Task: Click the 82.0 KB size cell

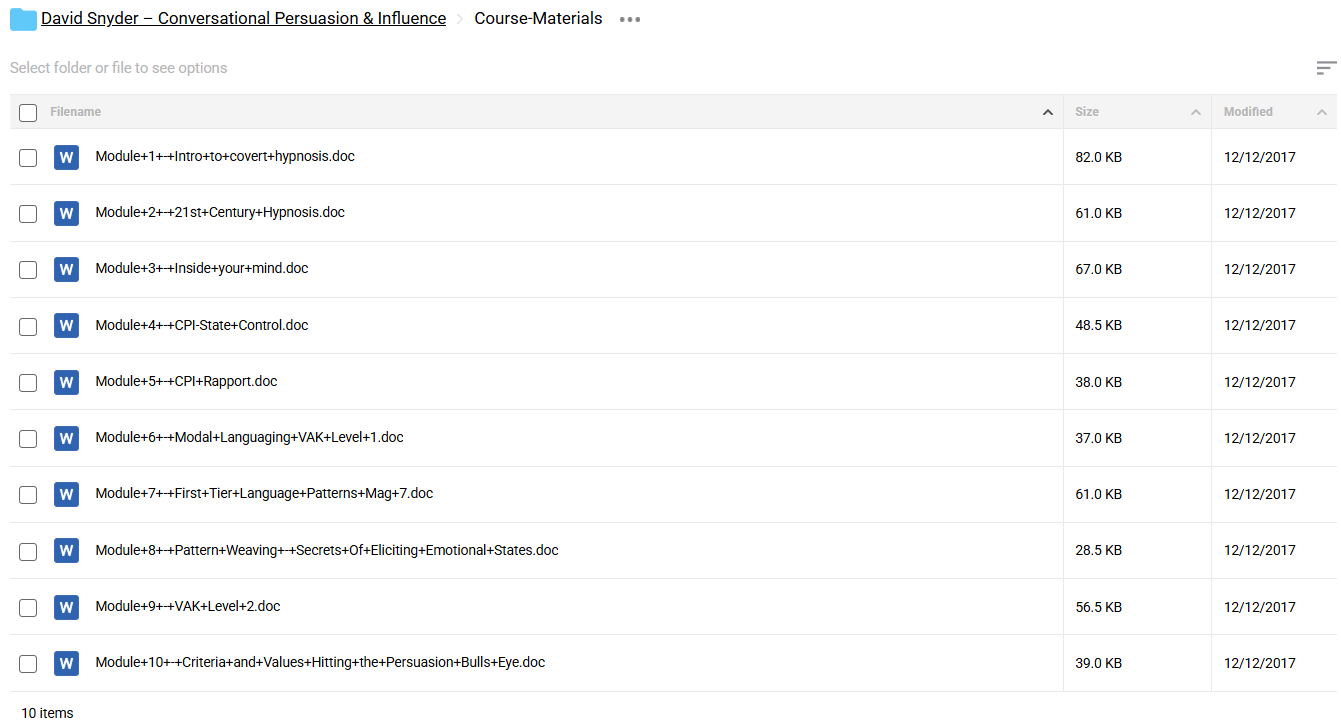Action: (1098, 157)
